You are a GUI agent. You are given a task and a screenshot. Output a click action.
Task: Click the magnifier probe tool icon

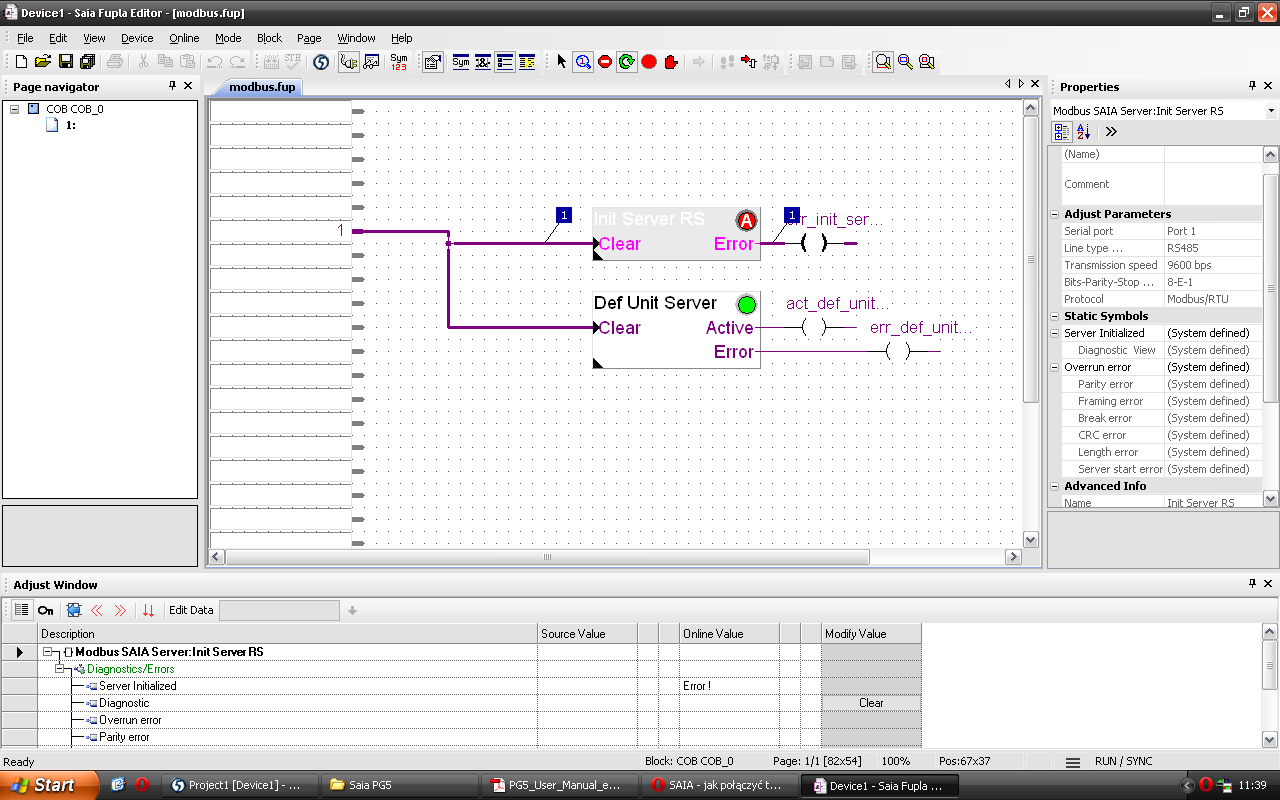point(583,62)
